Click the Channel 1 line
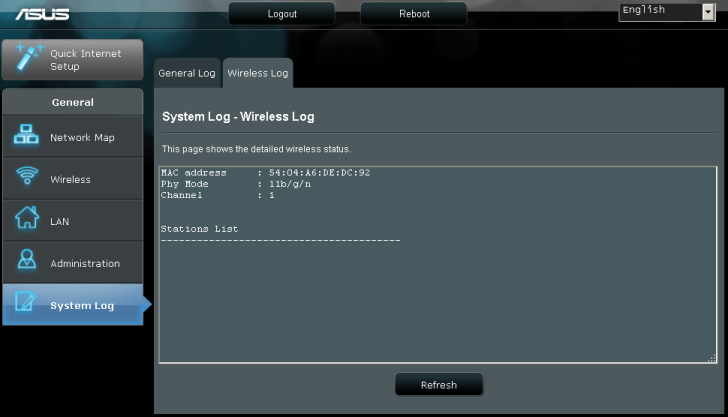Image resolution: width=728 pixels, height=417 pixels. coord(217,195)
